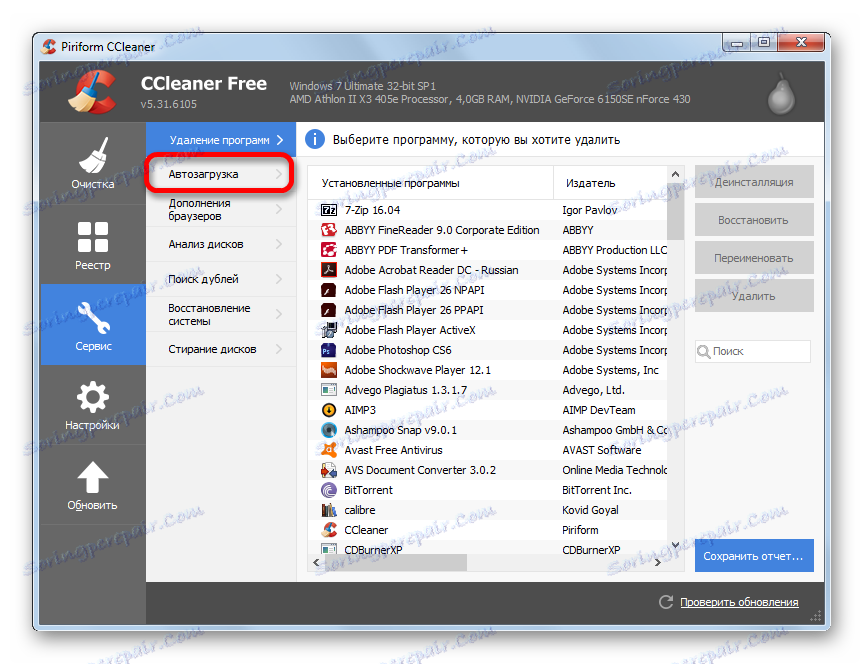This screenshot has height=664, width=864.
Task: Expand the Анализ дисков chevron
Action: [279, 244]
